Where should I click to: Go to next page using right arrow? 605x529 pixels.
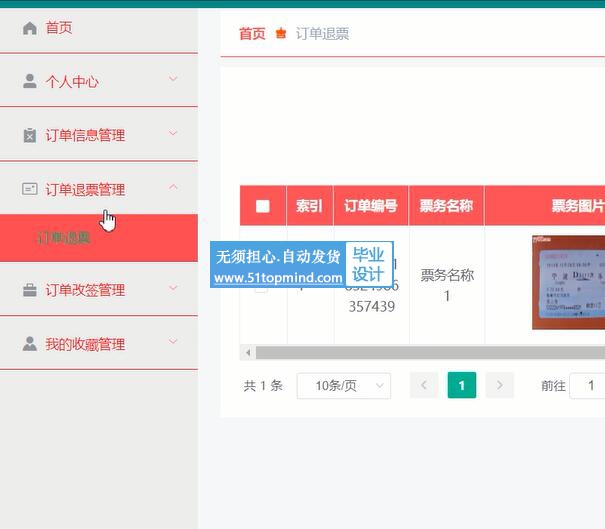click(x=499, y=386)
